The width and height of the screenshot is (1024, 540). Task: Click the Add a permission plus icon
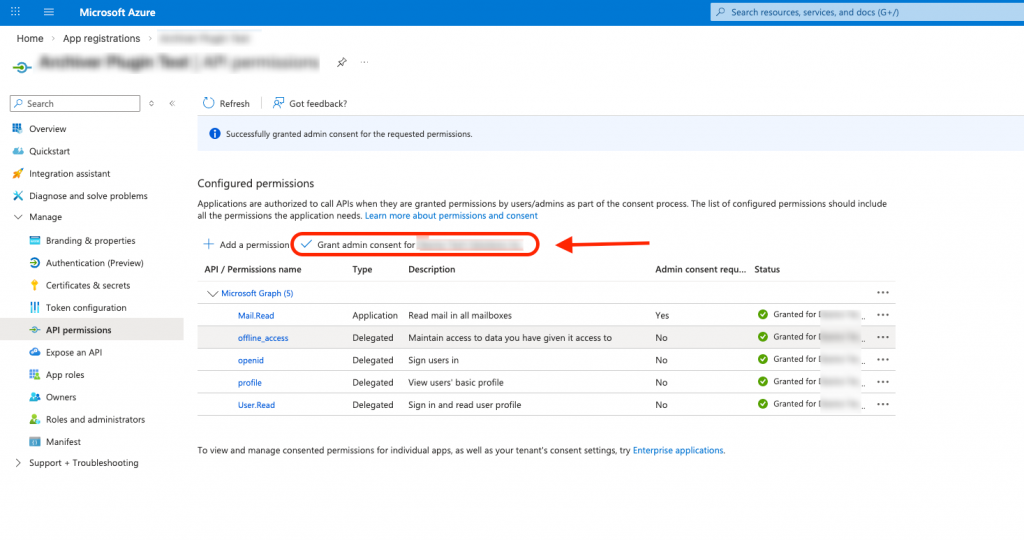click(208, 244)
